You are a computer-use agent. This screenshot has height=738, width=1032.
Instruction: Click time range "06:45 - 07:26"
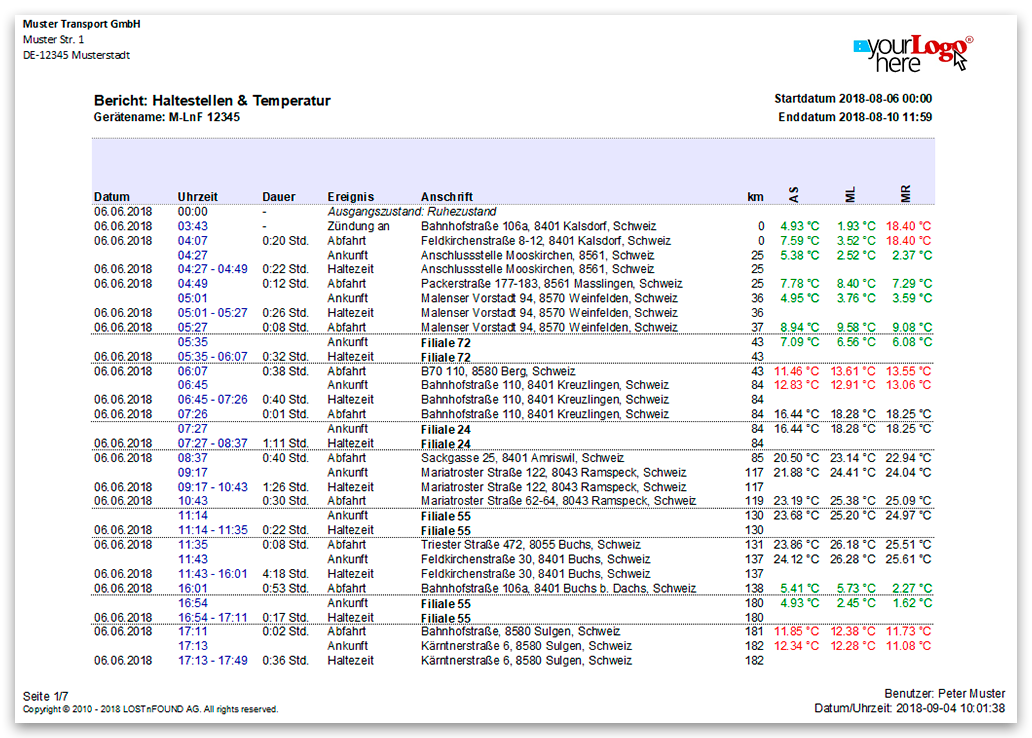tap(213, 400)
